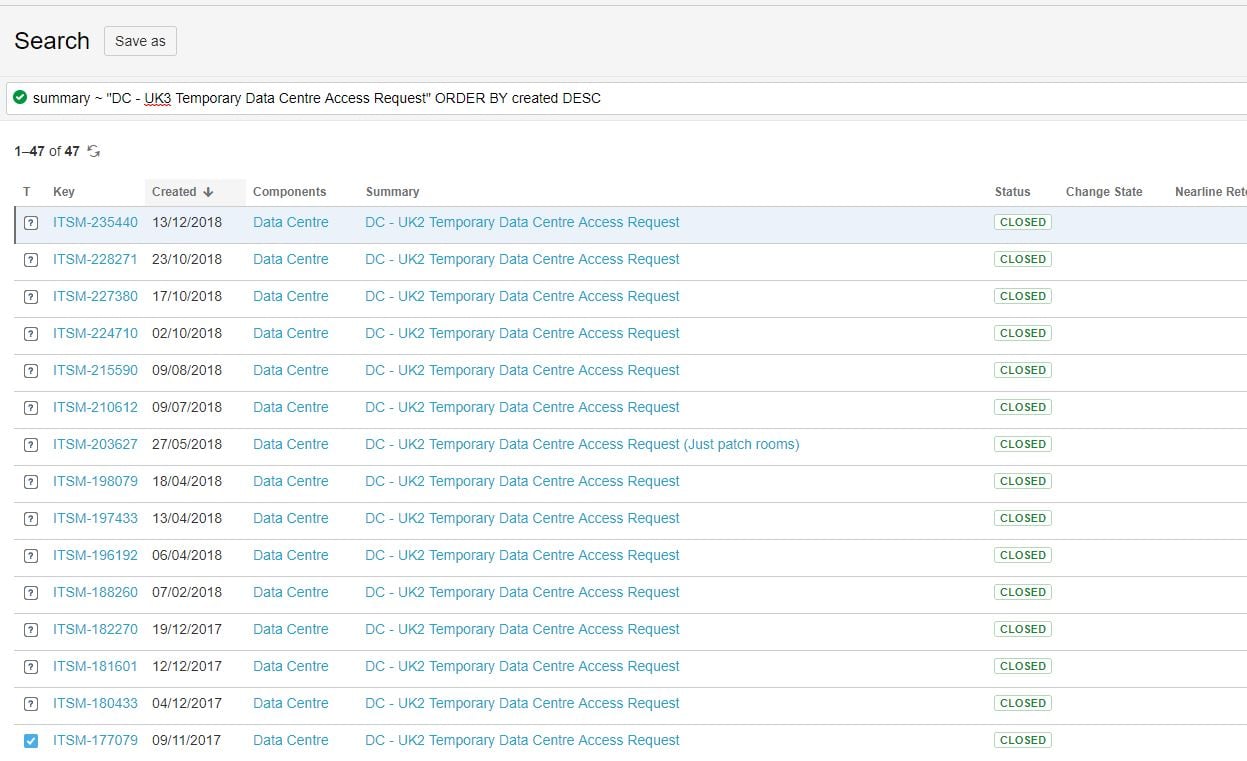Open issue ITSM-188260

tap(95, 592)
